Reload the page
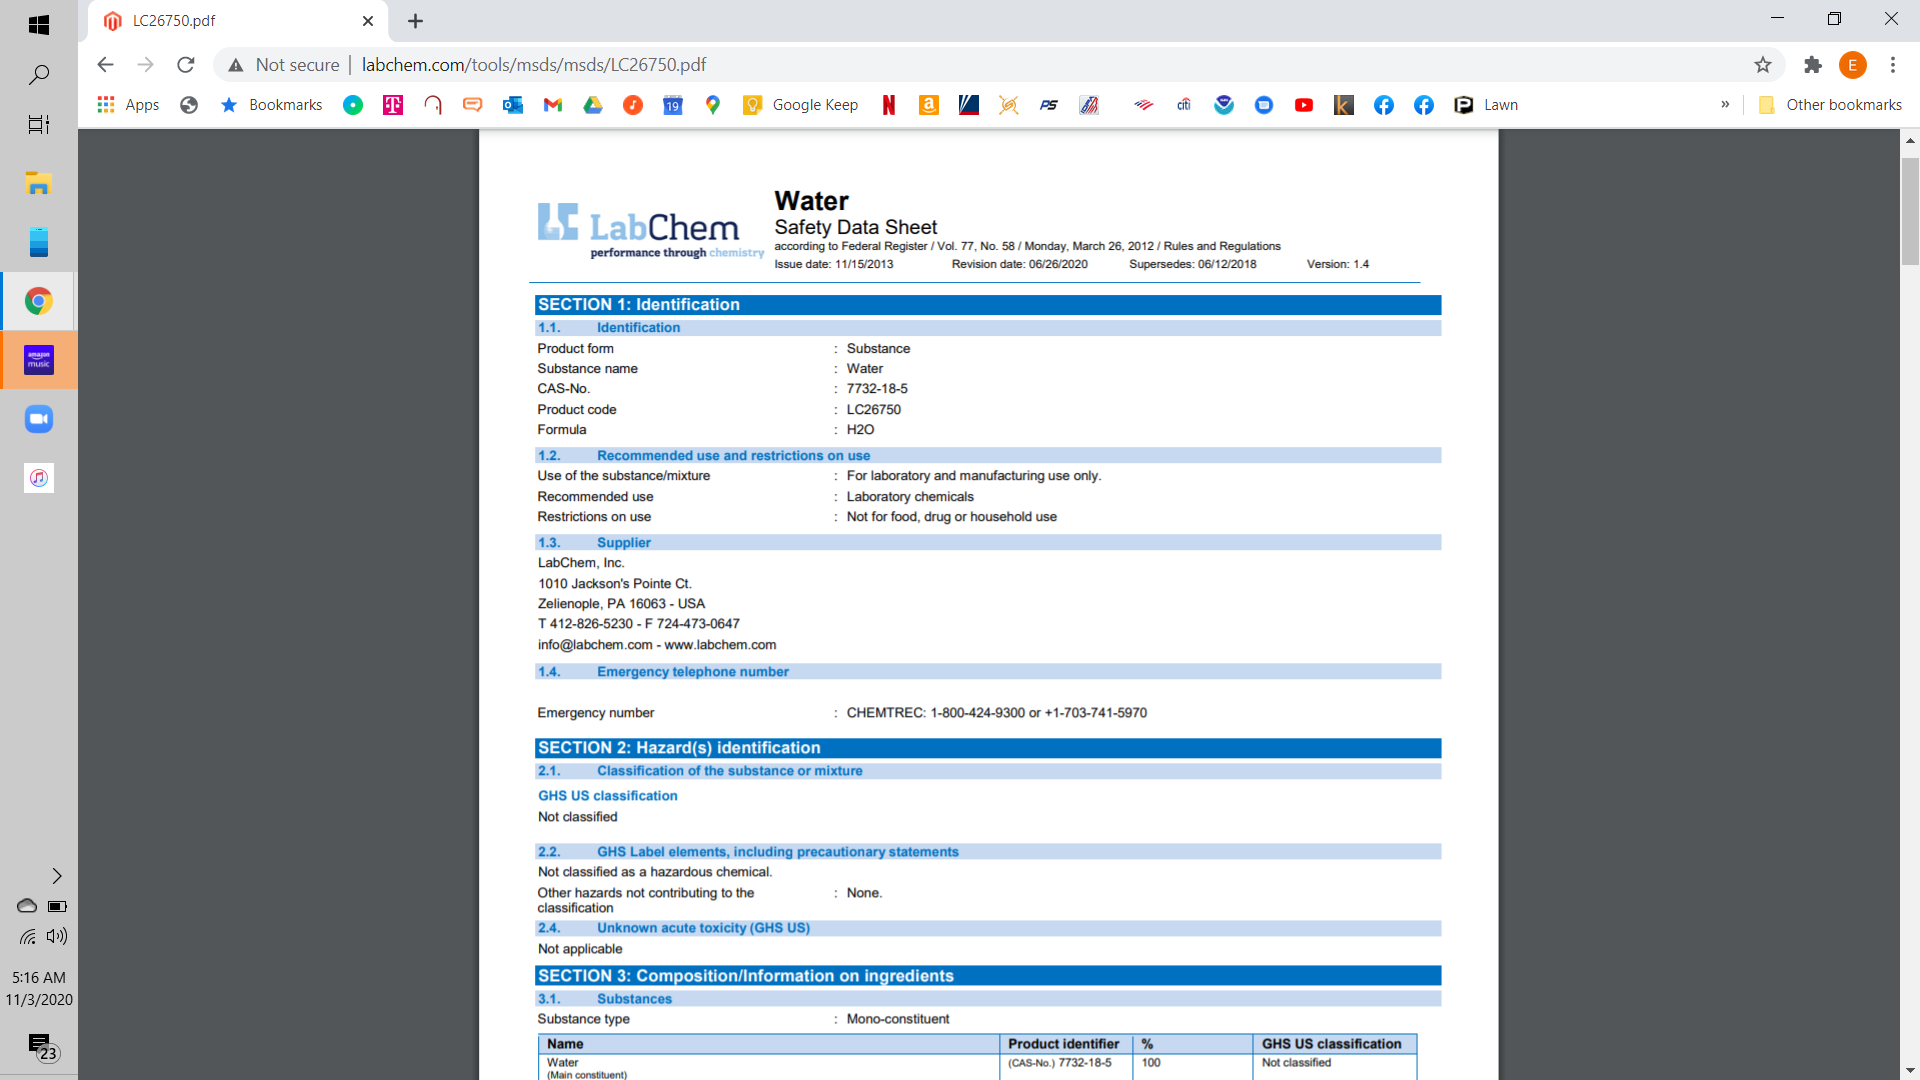The height and width of the screenshot is (1080, 1920). point(186,65)
